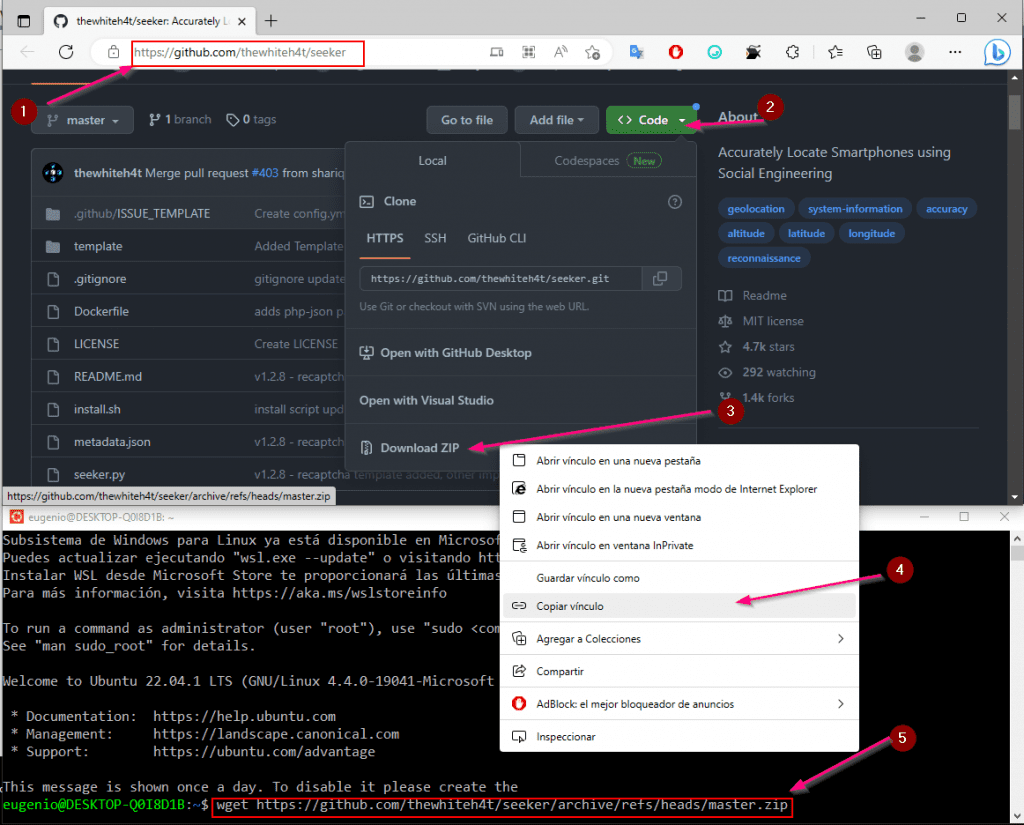Open the browser settings and more menu
The image size is (1024, 825).
pos(955,52)
